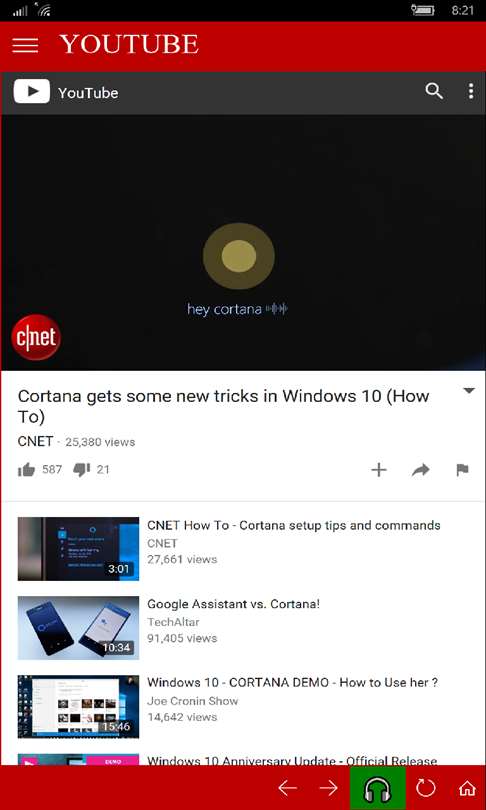Reload the page with refresh icon
The height and width of the screenshot is (810, 486).
426,788
